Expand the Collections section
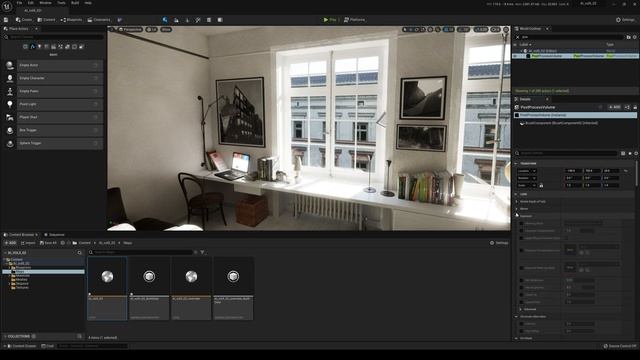640x360 pixels. (6, 336)
